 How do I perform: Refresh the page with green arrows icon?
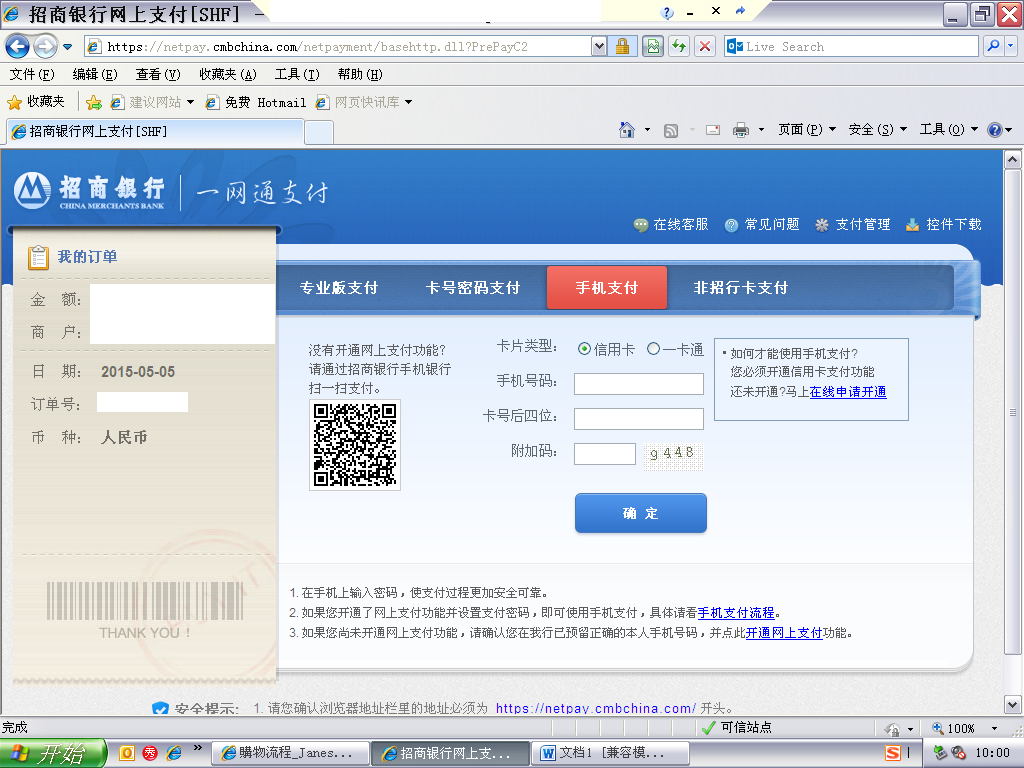(x=679, y=46)
